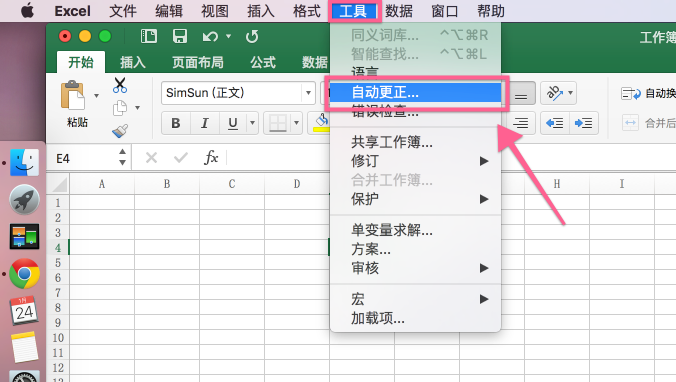Click the fx insert function icon
Image resolution: width=676 pixels, height=382 pixels.
point(211,158)
